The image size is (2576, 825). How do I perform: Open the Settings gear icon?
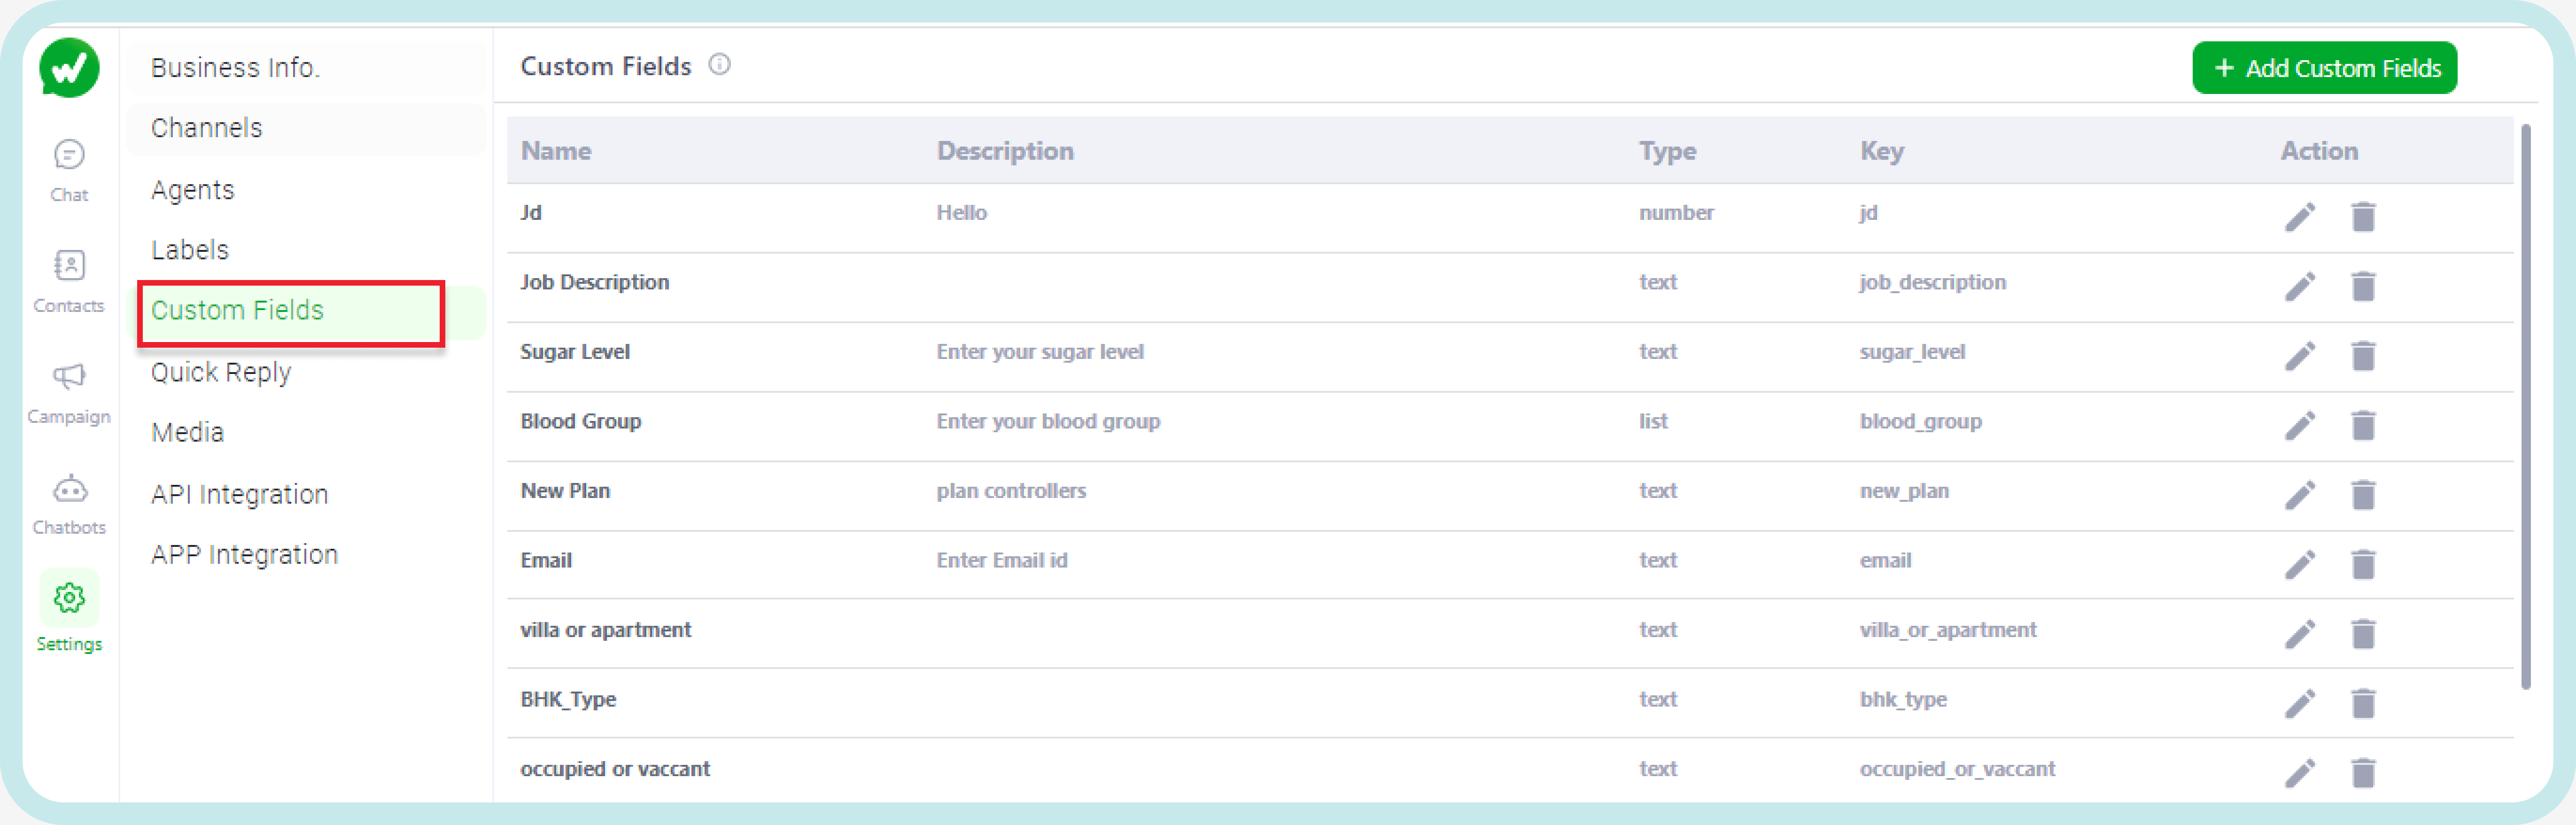(69, 598)
